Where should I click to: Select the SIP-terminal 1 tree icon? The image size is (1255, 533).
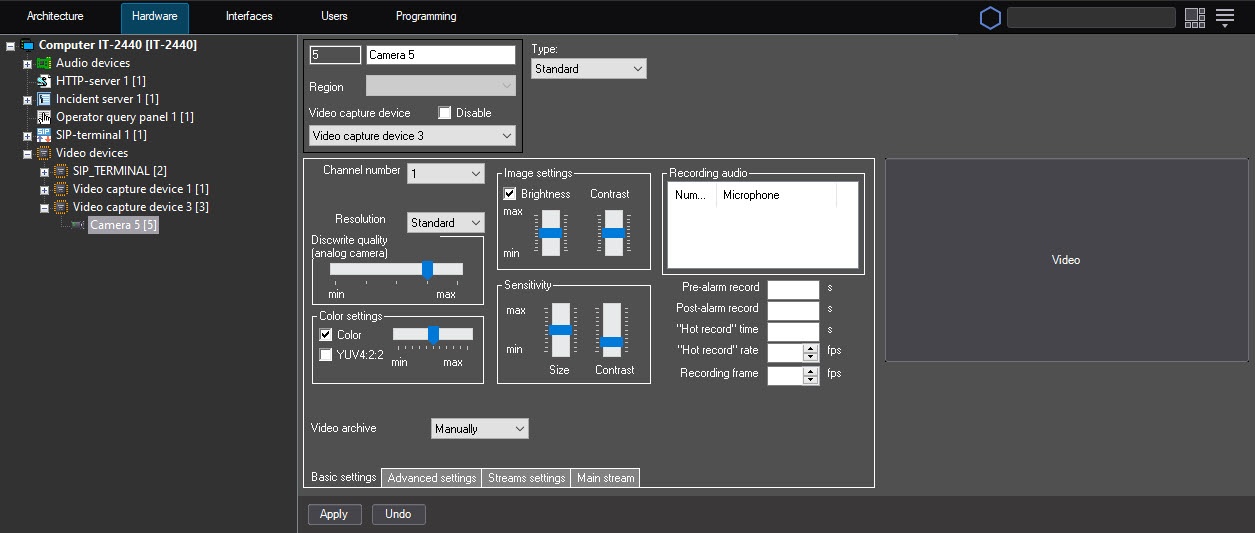[x=44, y=135]
